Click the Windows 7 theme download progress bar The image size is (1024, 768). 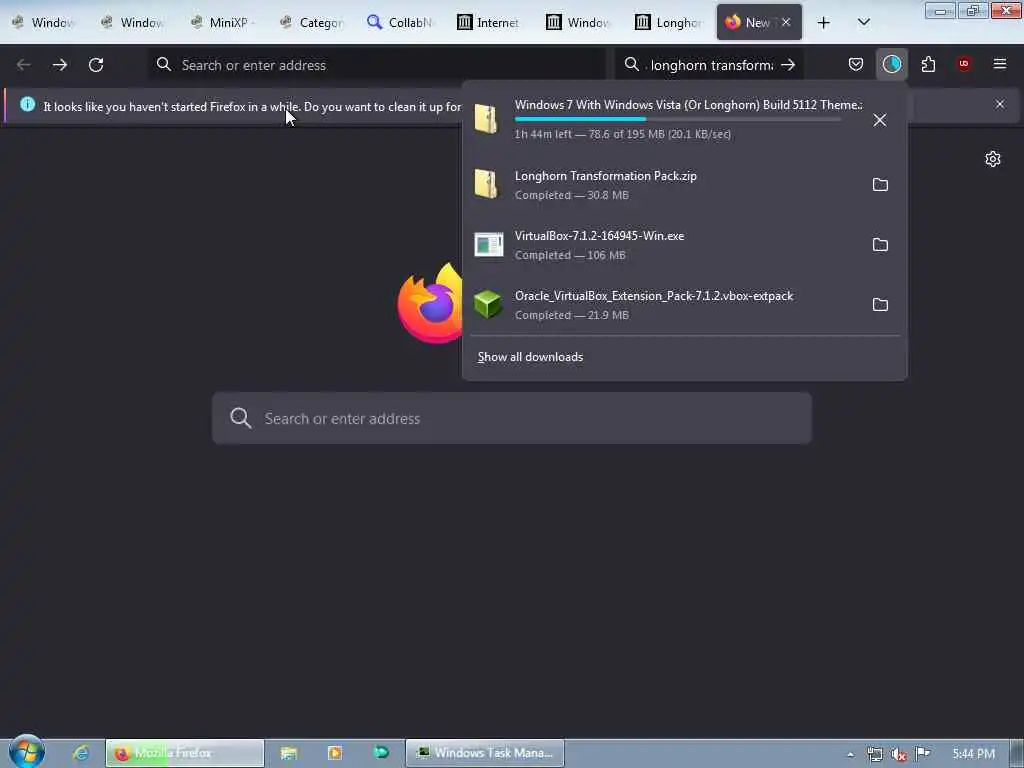pyautogui.click(x=678, y=119)
